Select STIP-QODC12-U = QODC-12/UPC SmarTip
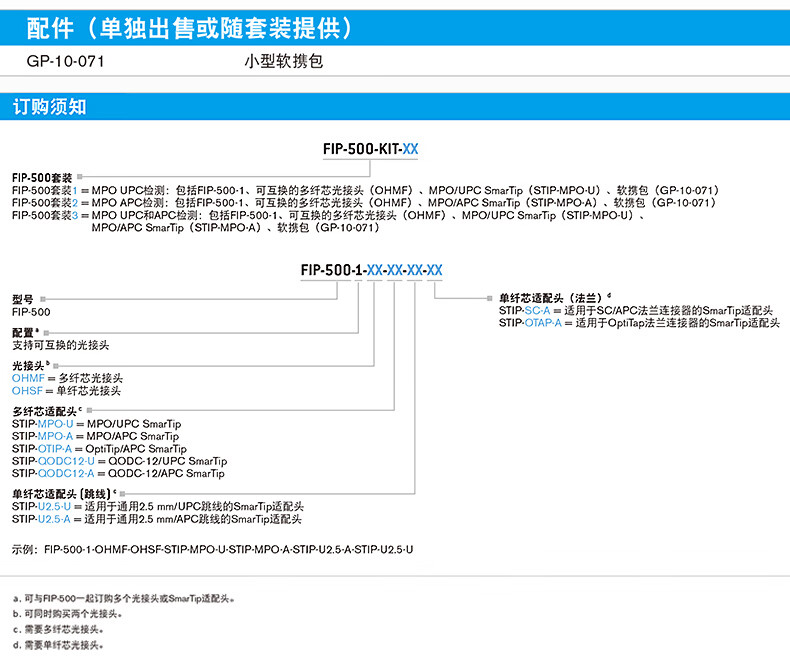This screenshot has width=790, height=672. point(119,461)
